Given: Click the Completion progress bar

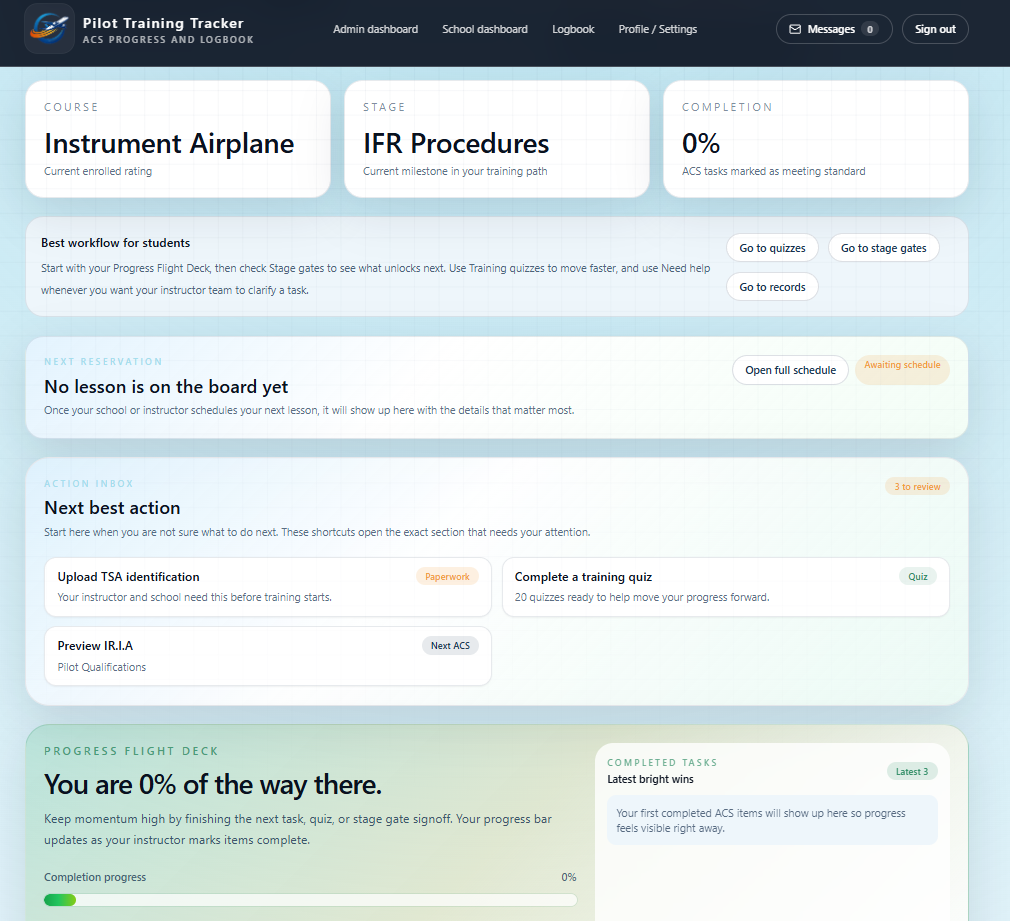Looking at the screenshot, I should coord(310,900).
